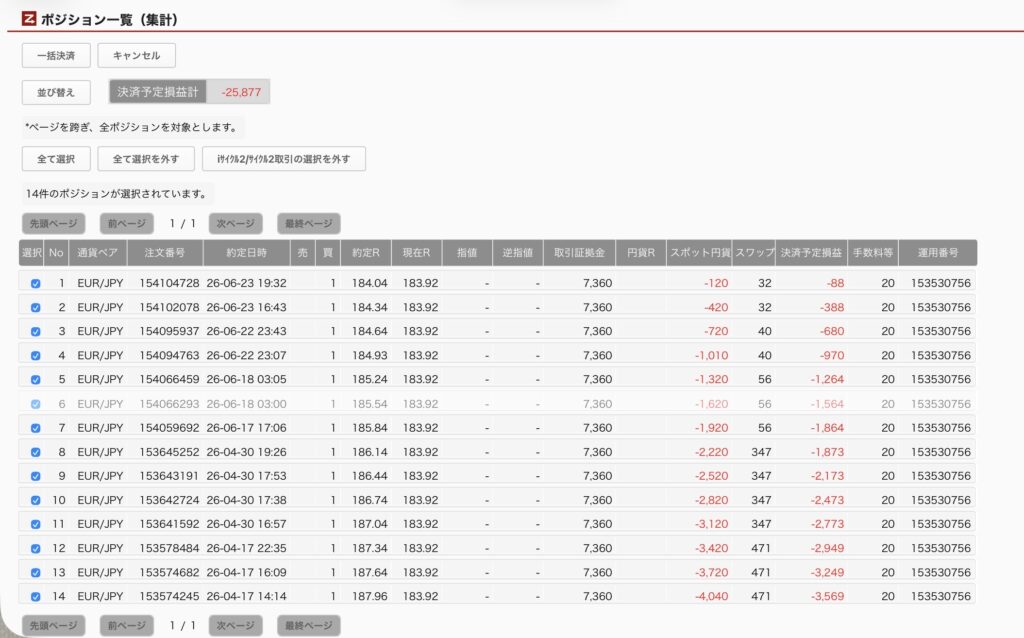Click order number 154059692
1024x638 pixels.
pos(169,428)
